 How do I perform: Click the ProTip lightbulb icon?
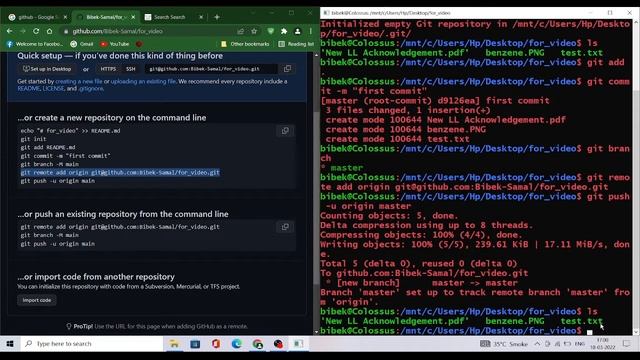click(69, 326)
